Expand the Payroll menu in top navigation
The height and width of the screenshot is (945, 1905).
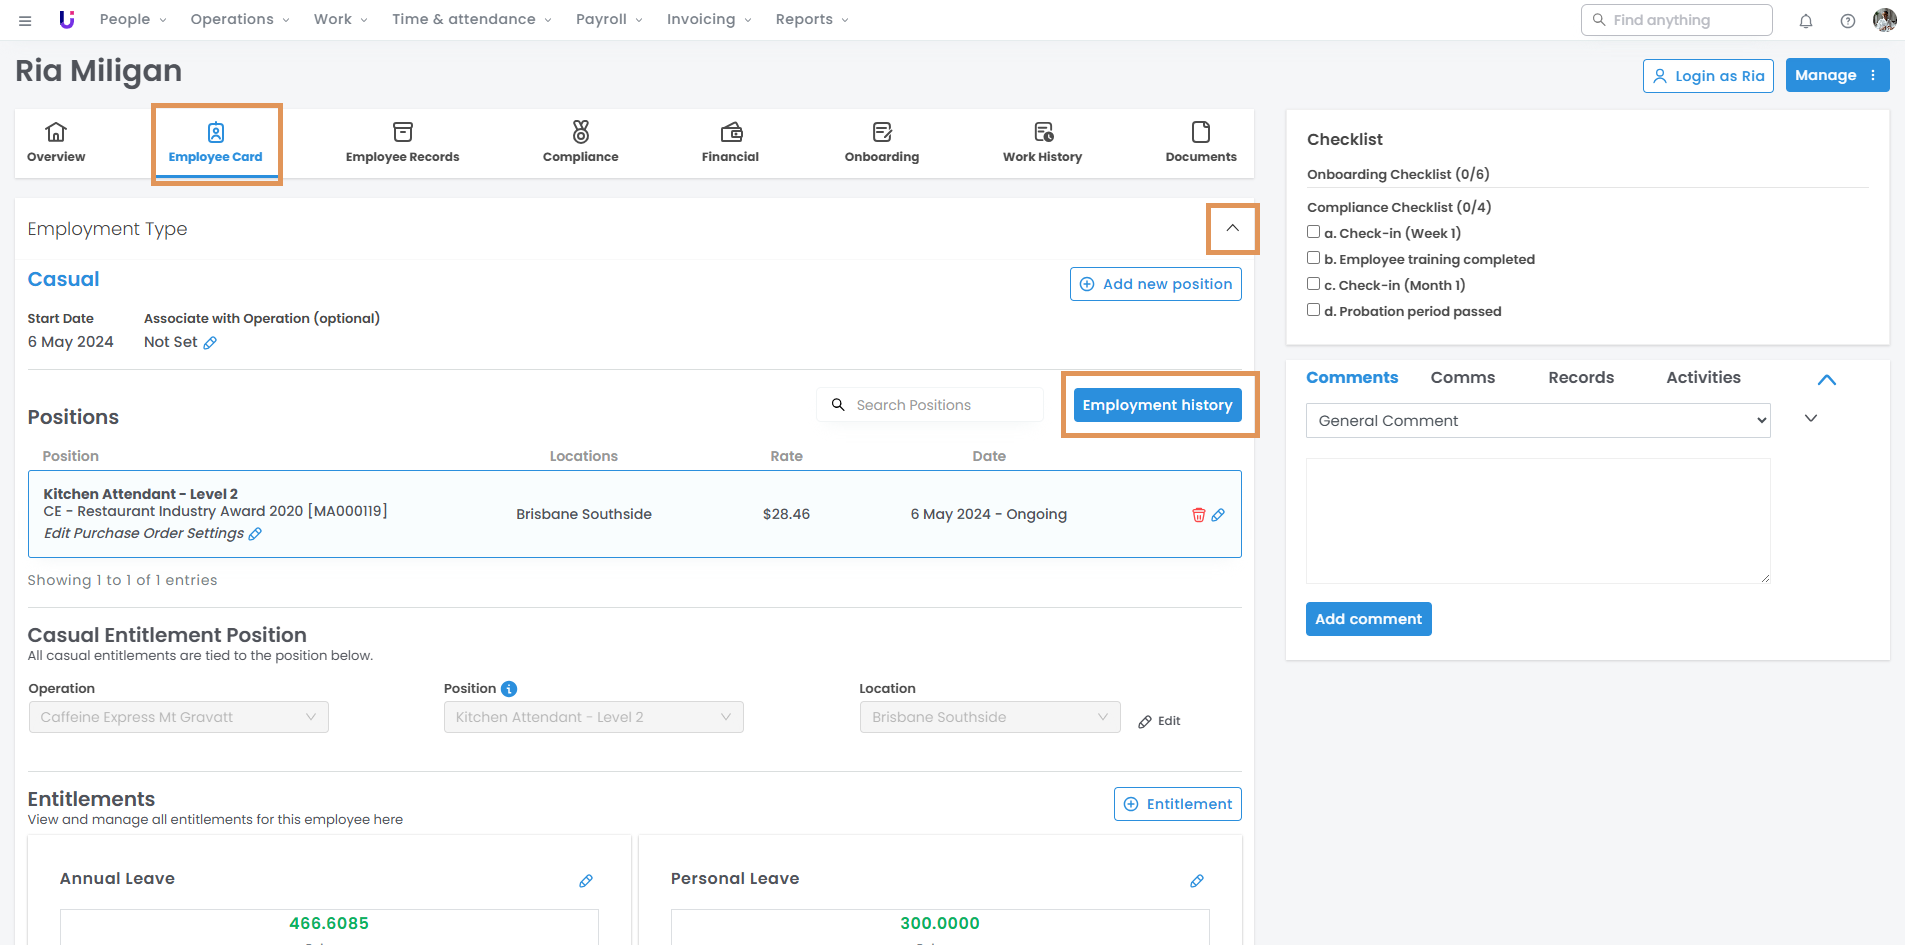coord(608,19)
